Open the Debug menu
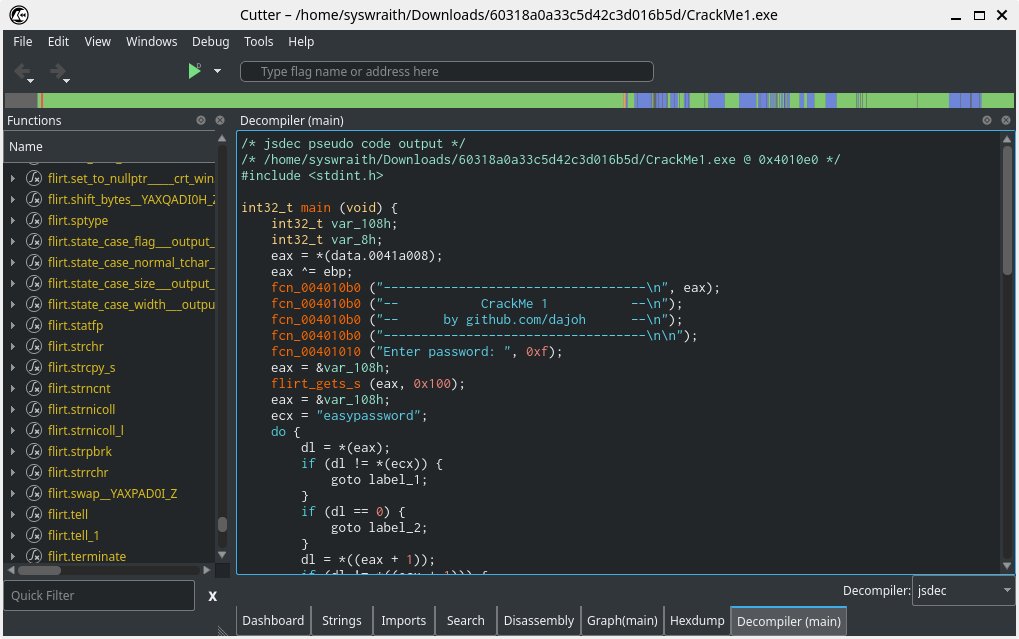 tap(211, 42)
